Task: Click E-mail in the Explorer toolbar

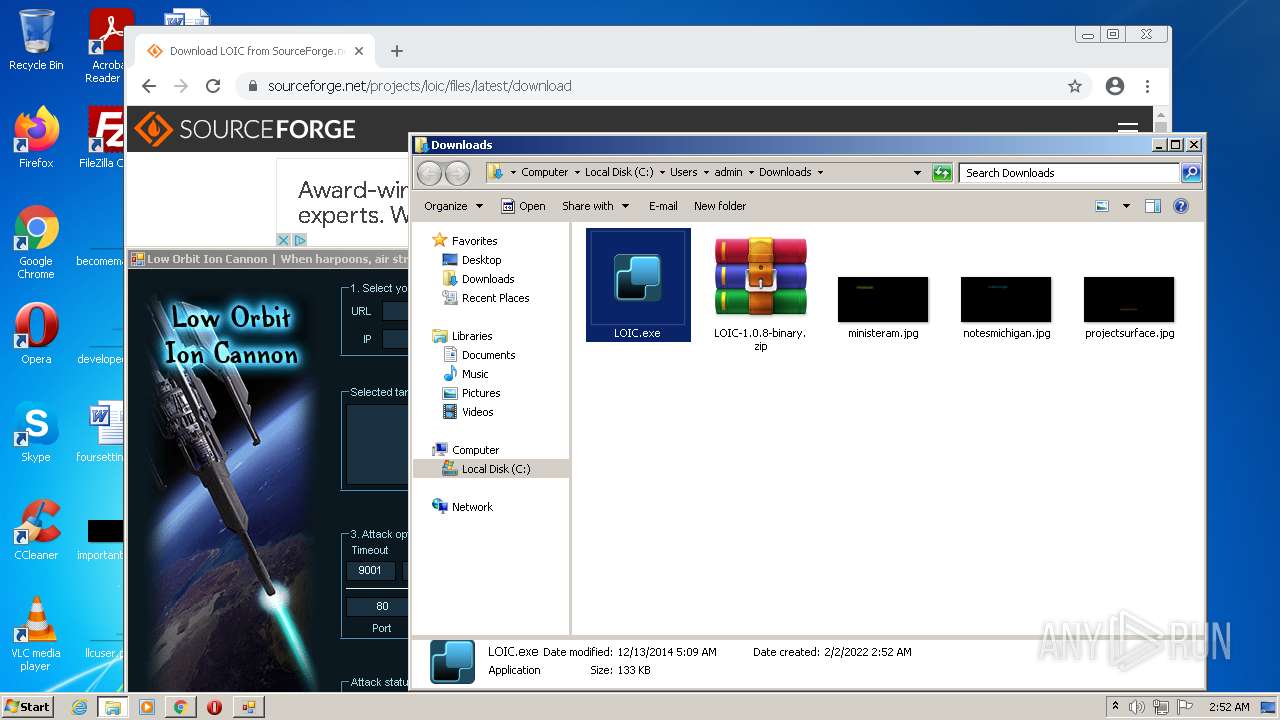Action: [663, 206]
